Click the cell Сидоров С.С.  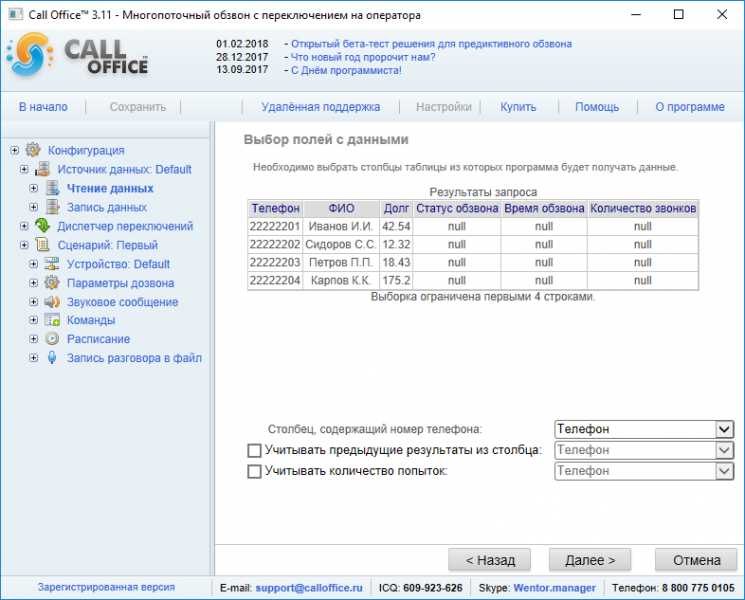341,244
